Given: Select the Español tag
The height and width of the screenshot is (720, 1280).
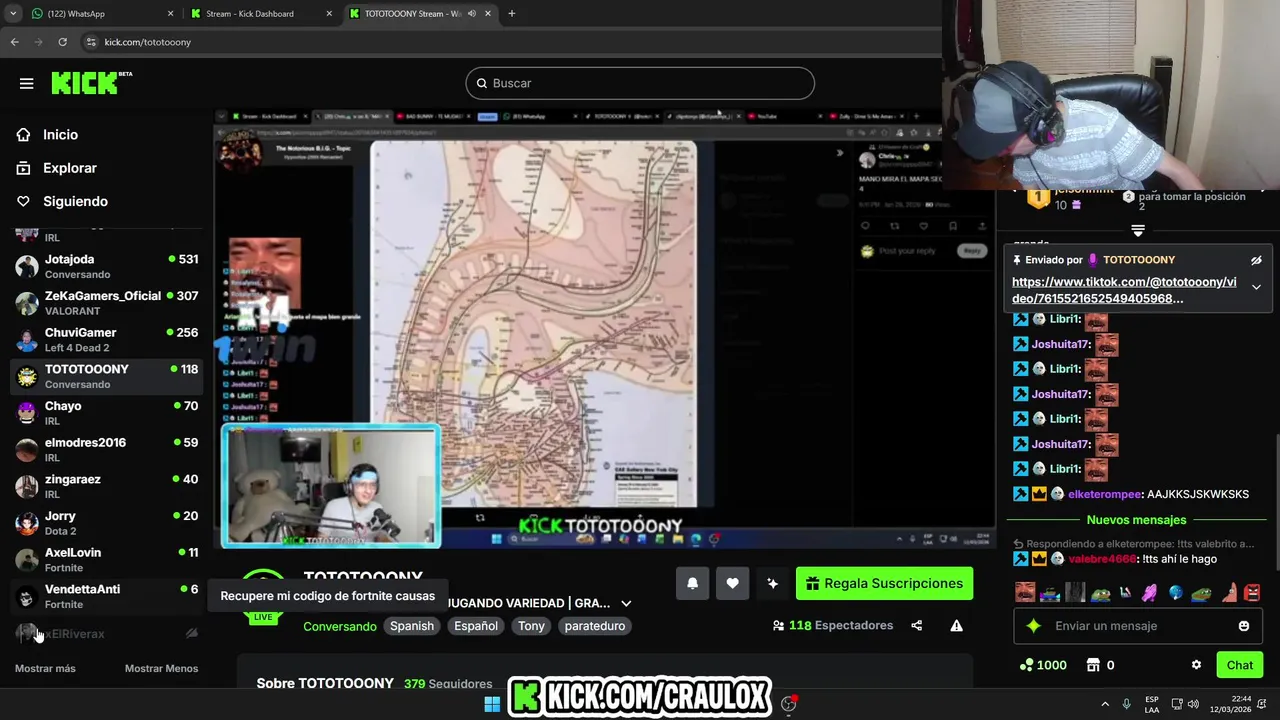Looking at the screenshot, I should (476, 626).
